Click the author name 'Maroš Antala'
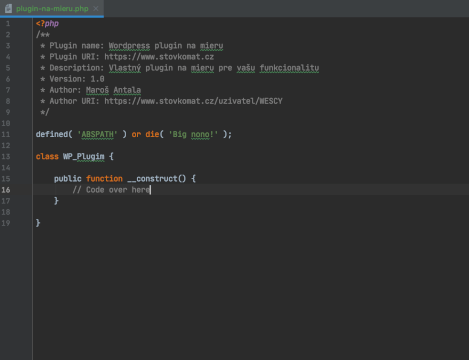The image size is (469, 360). pos(113,90)
